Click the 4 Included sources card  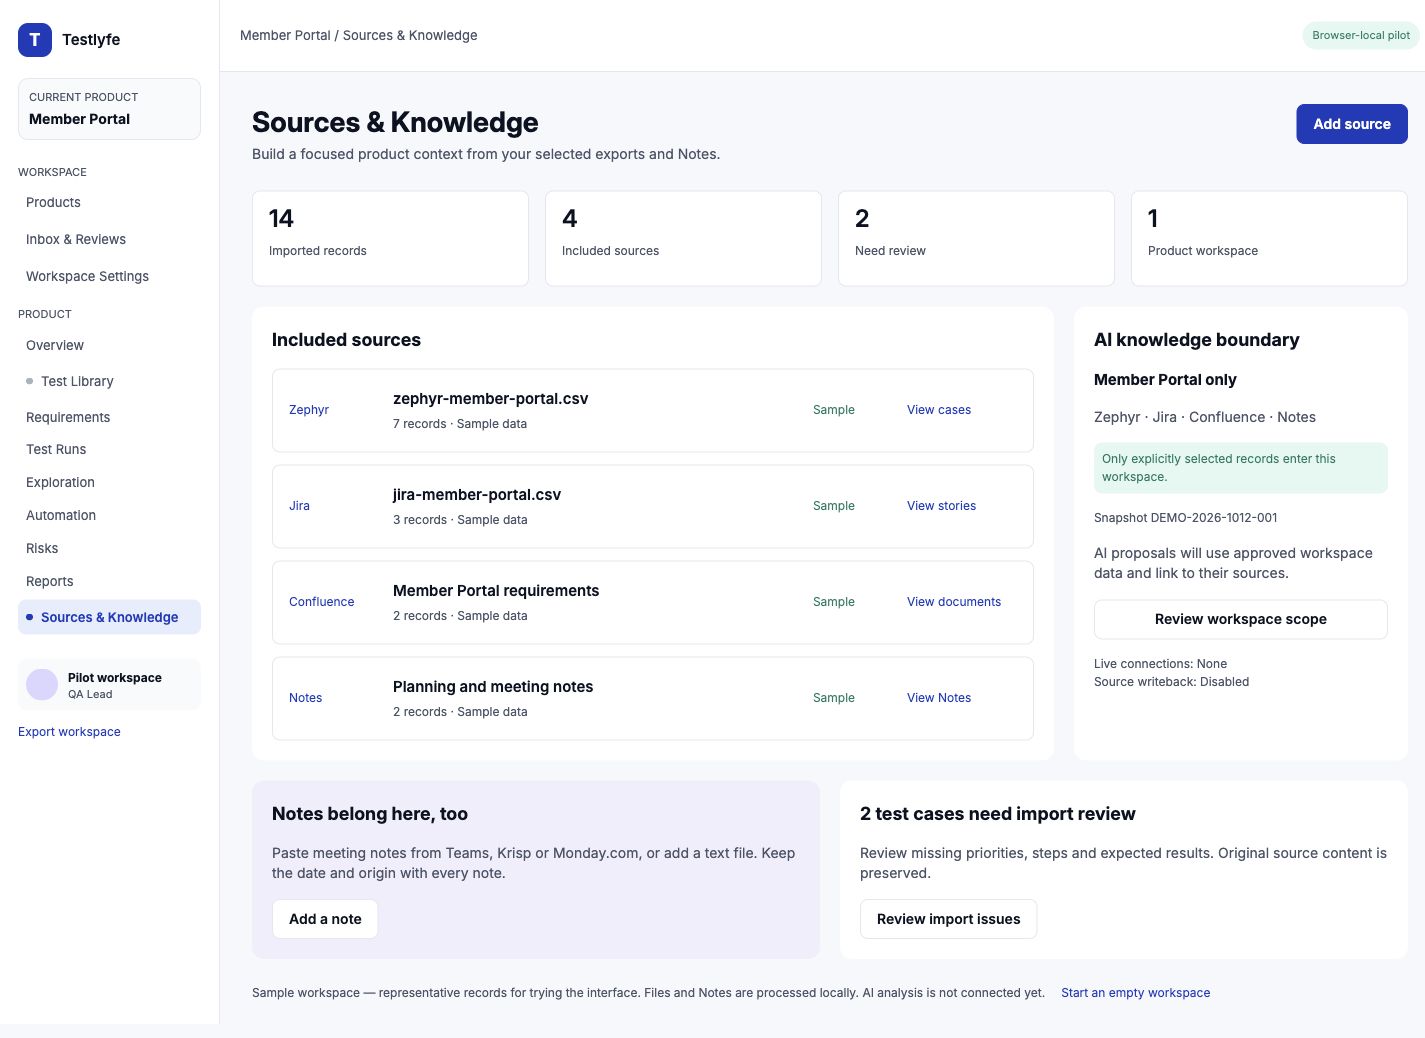click(x=683, y=238)
